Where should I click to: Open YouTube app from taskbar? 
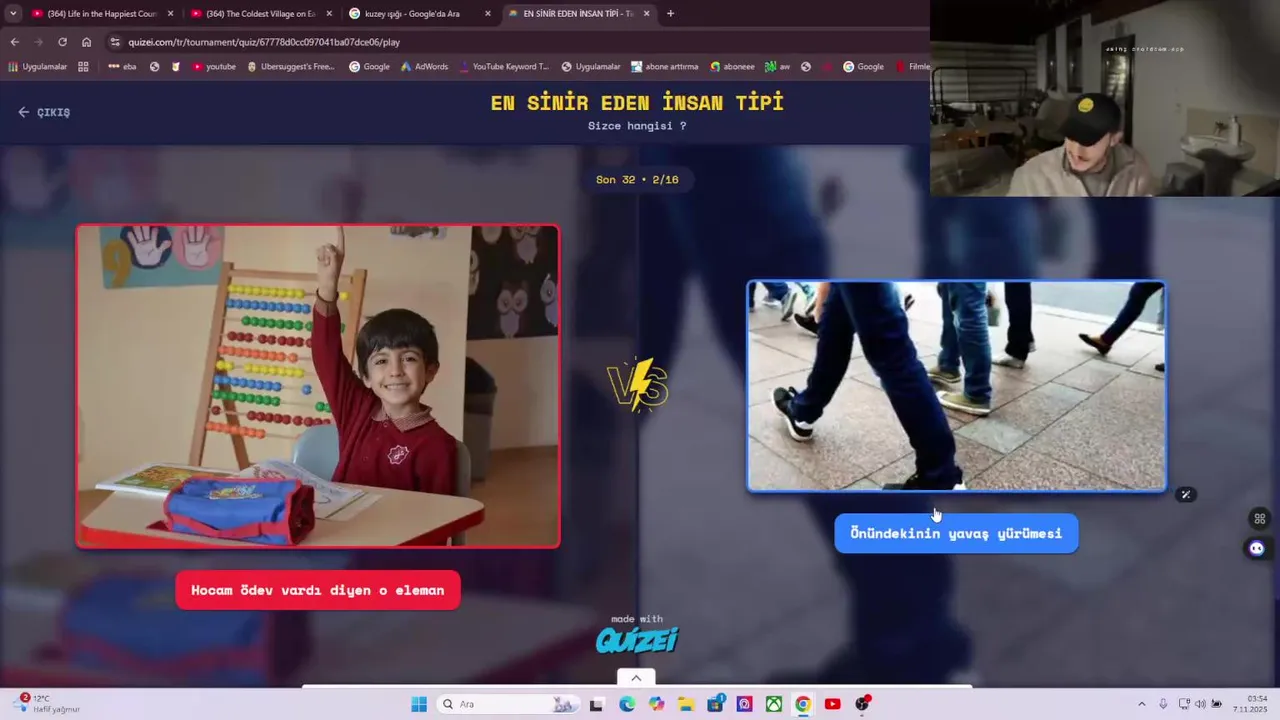tap(832, 704)
